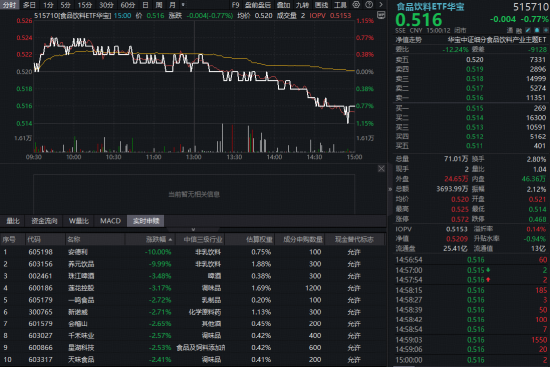Click the 13:00 marker on the time axis
This screenshot has width=550, height=367.
click(x=194, y=157)
